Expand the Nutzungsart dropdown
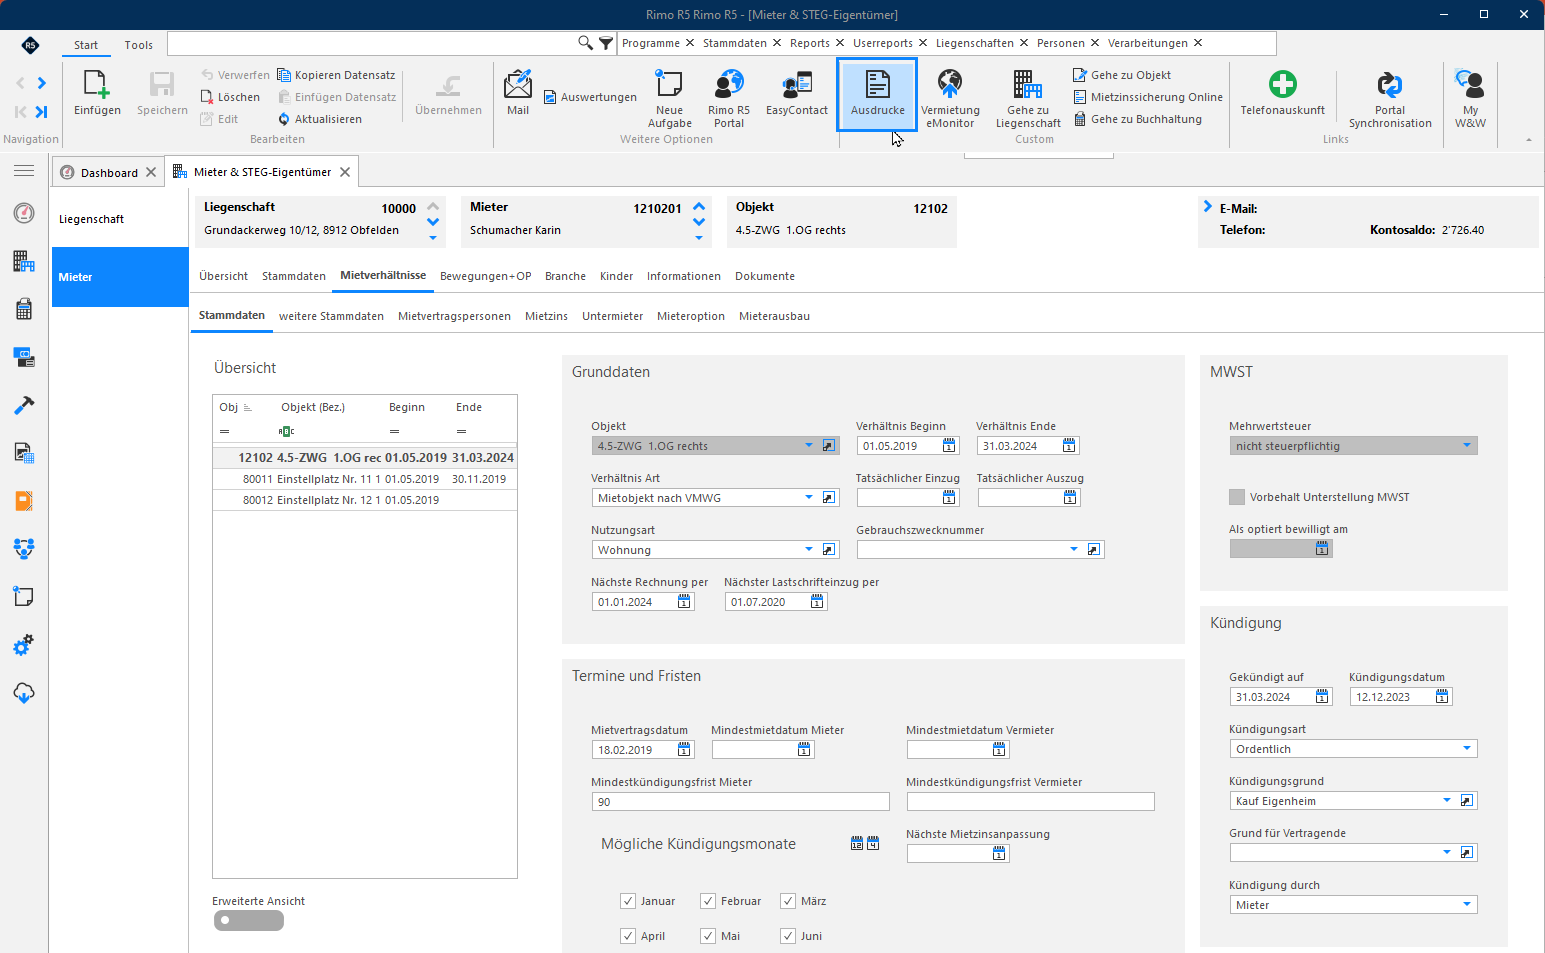Screen dimensions: 1545x953 coord(809,550)
